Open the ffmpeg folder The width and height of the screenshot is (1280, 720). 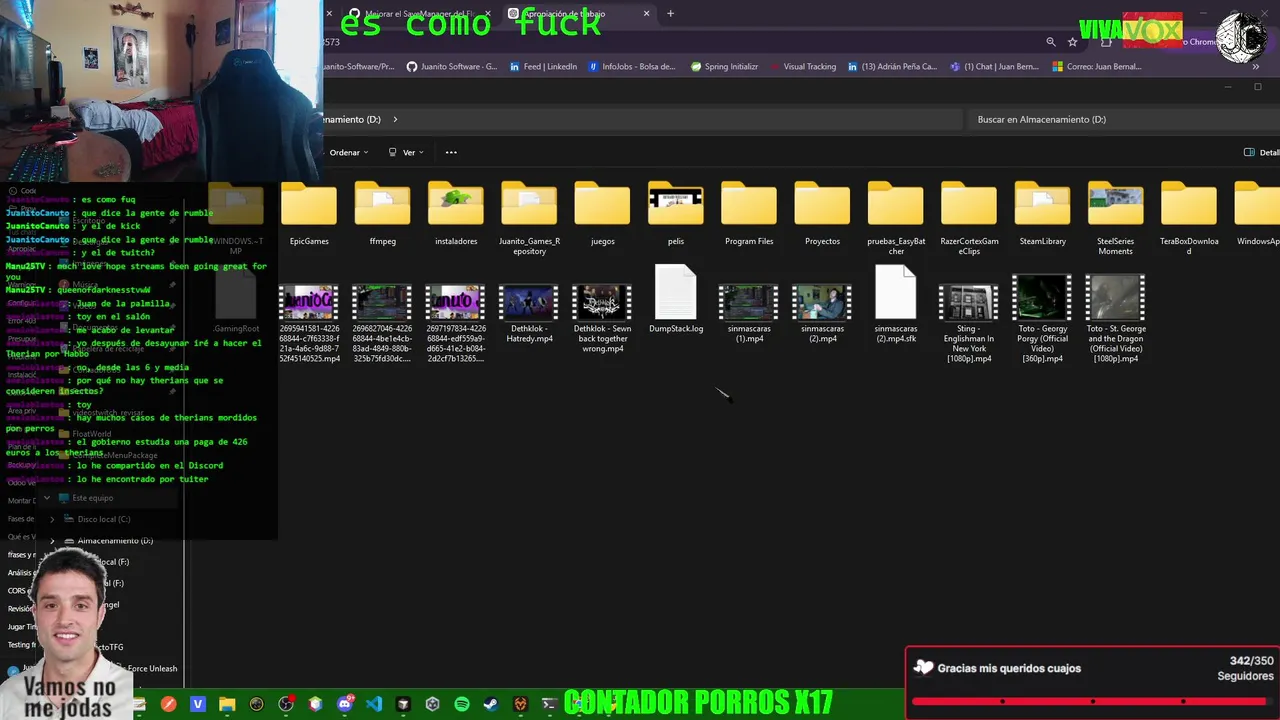pyautogui.click(x=382, y=212)
